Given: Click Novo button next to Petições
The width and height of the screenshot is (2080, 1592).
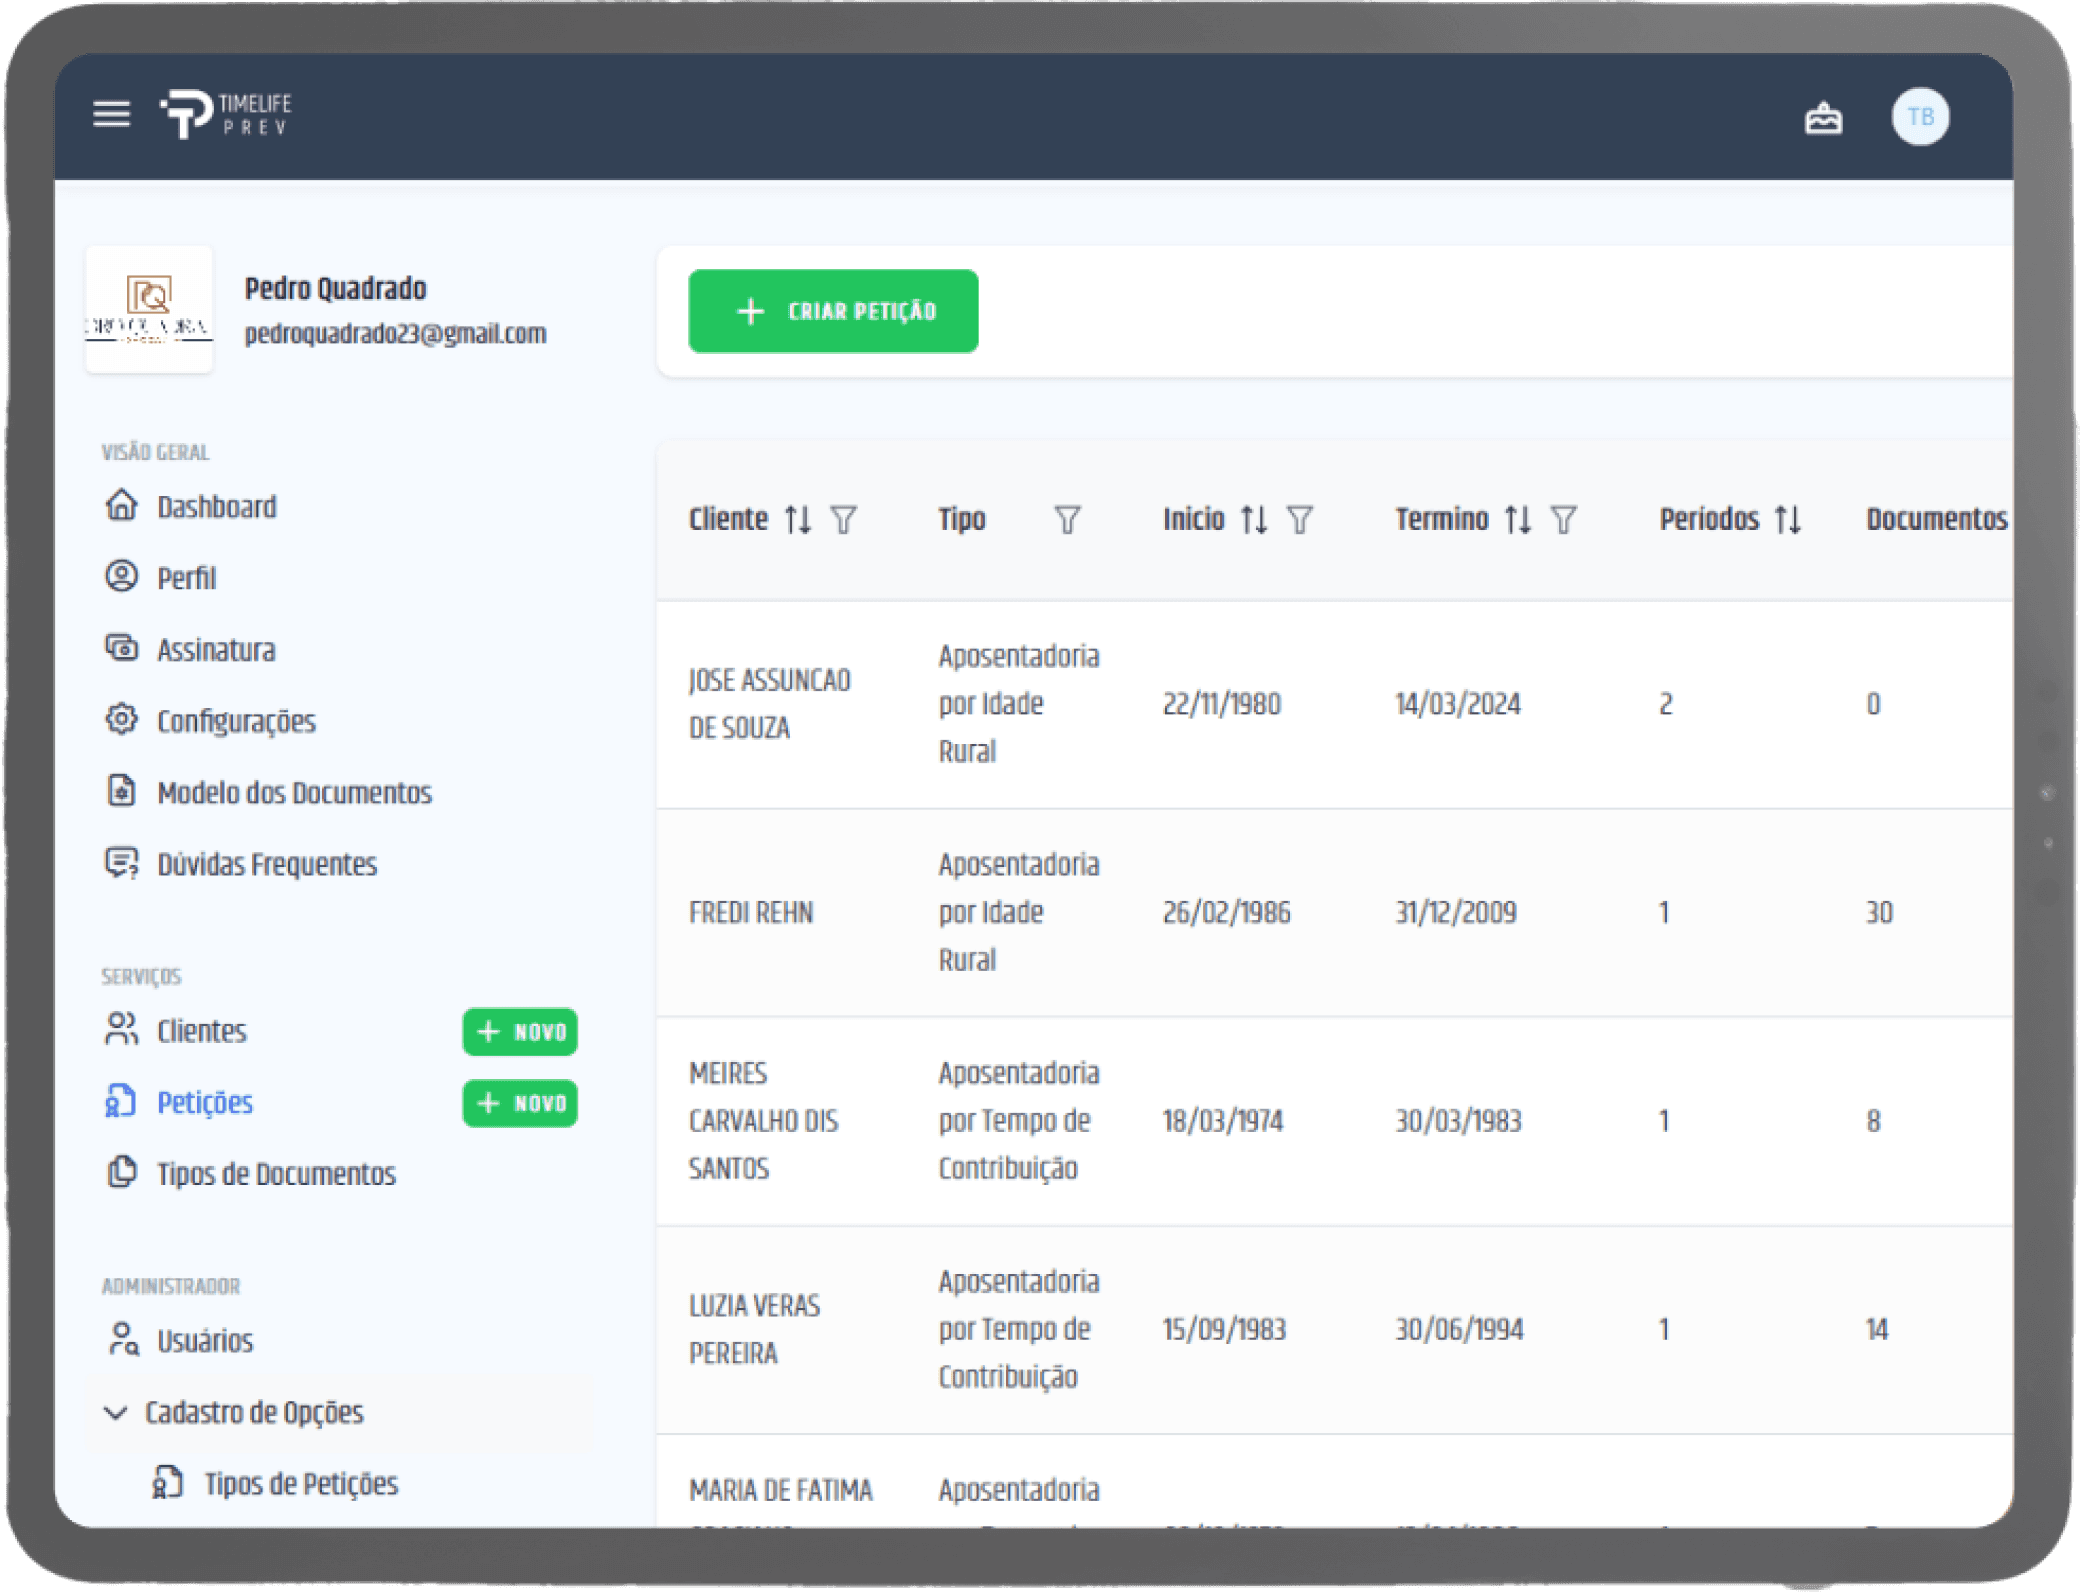Looking at the screenshot, I should click(519, 1103).
